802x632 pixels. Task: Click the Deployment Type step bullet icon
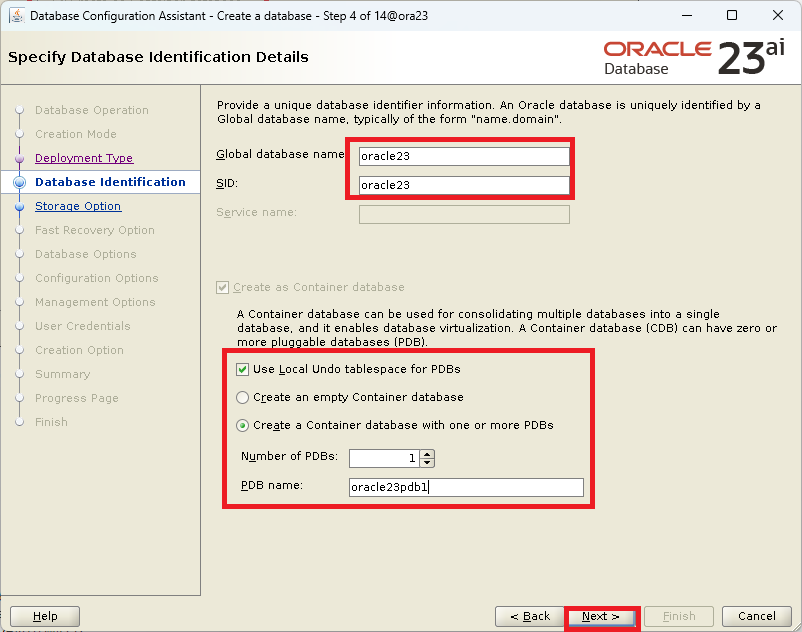(19, 159)
